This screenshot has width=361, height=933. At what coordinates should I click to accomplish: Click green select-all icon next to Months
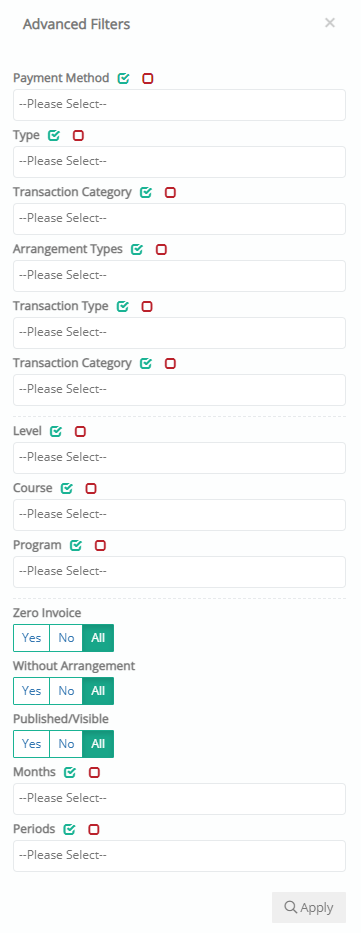pos(70,772)
